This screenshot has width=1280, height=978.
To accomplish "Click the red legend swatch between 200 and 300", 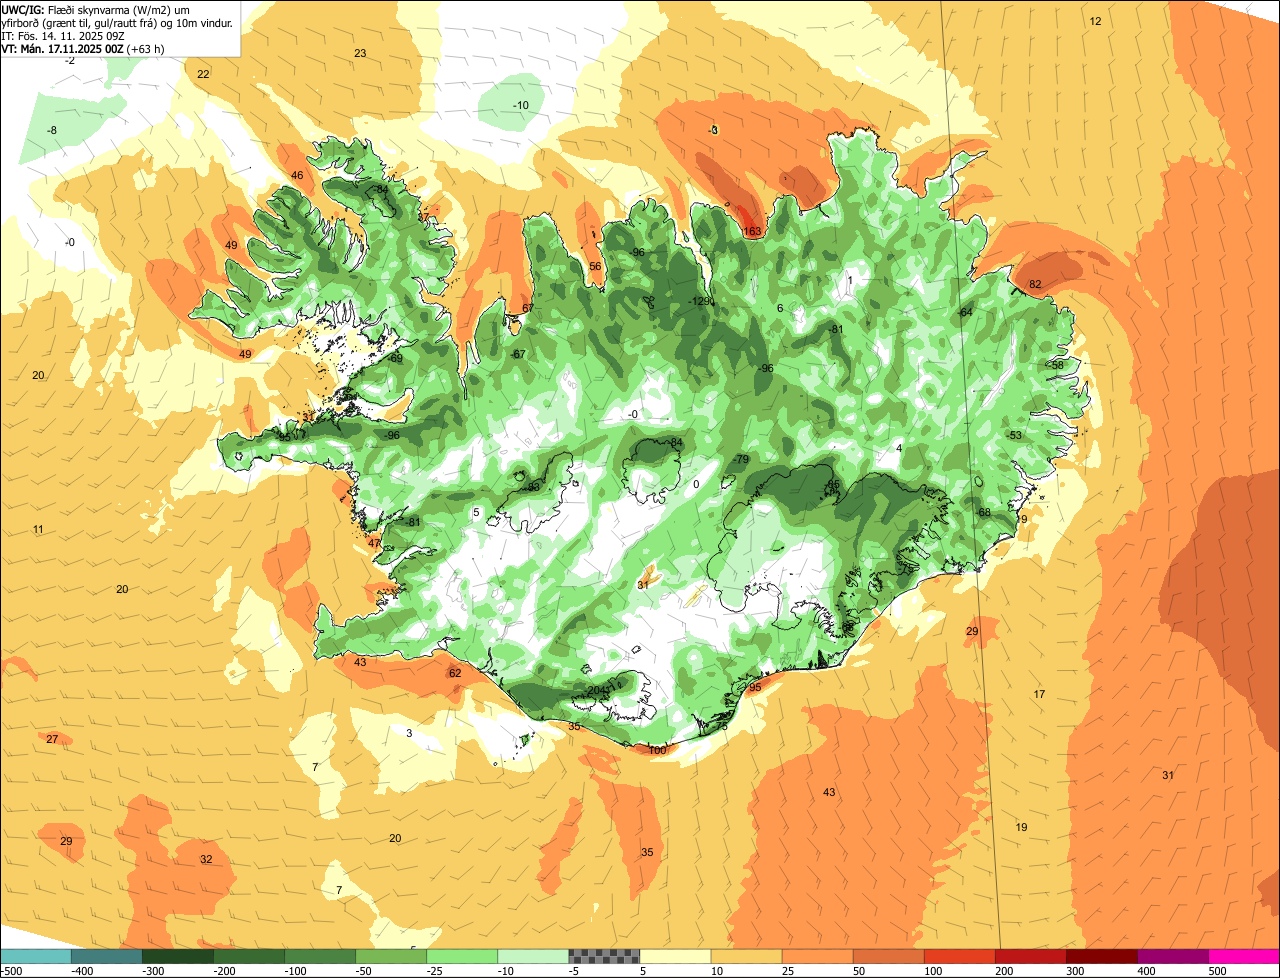I will pyautogui.click(x=1031, y=956).
